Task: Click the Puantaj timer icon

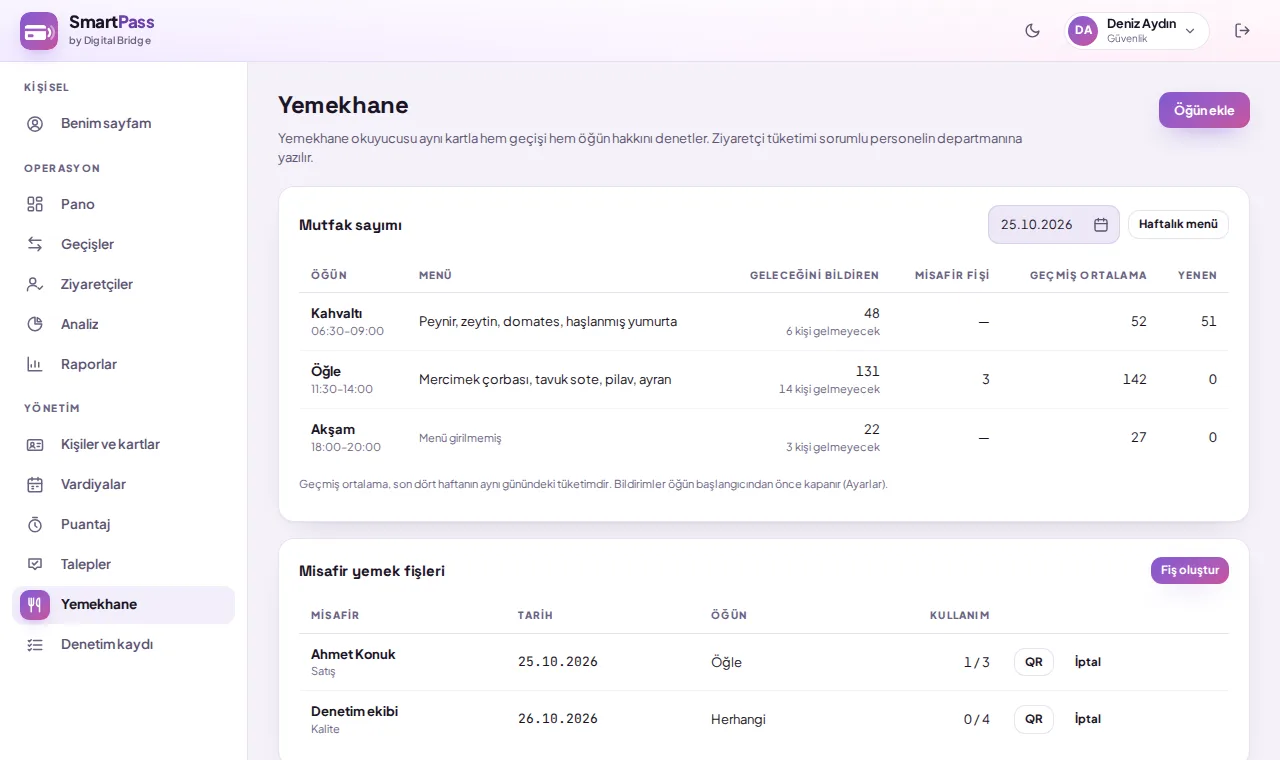Action: [35, 524]
